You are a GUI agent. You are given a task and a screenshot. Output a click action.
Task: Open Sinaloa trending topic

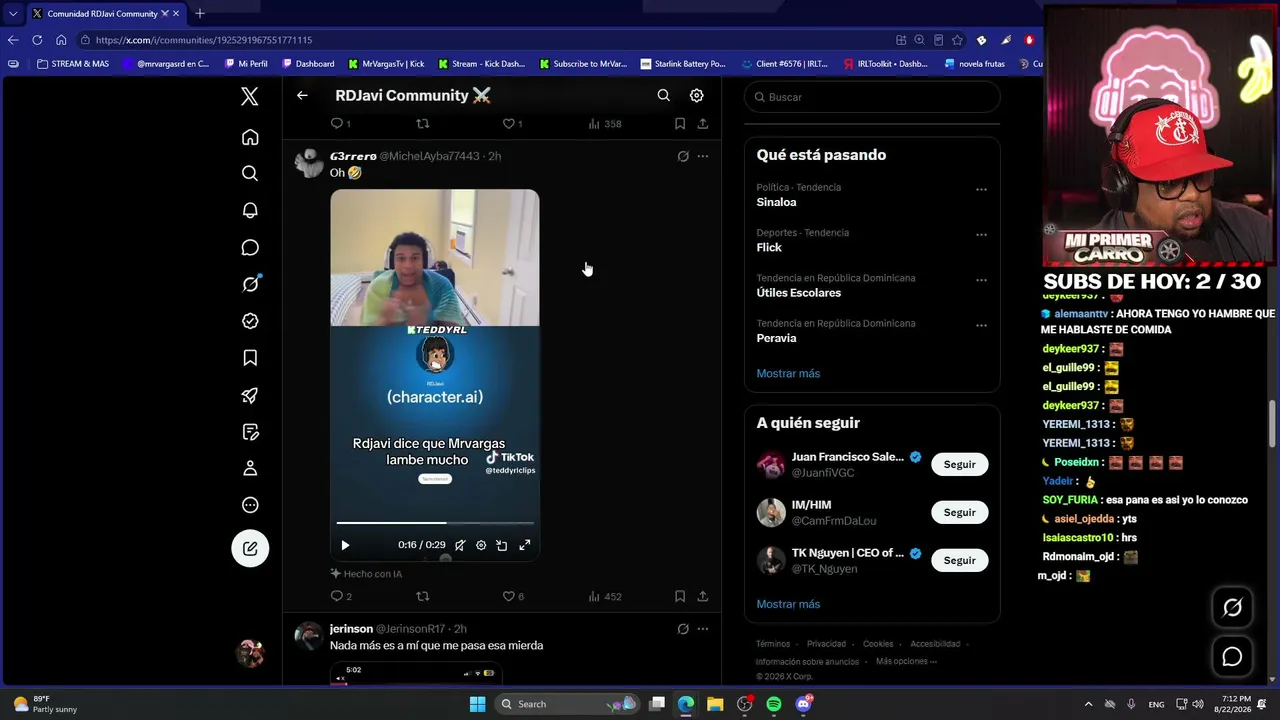[x=776, y=202]
